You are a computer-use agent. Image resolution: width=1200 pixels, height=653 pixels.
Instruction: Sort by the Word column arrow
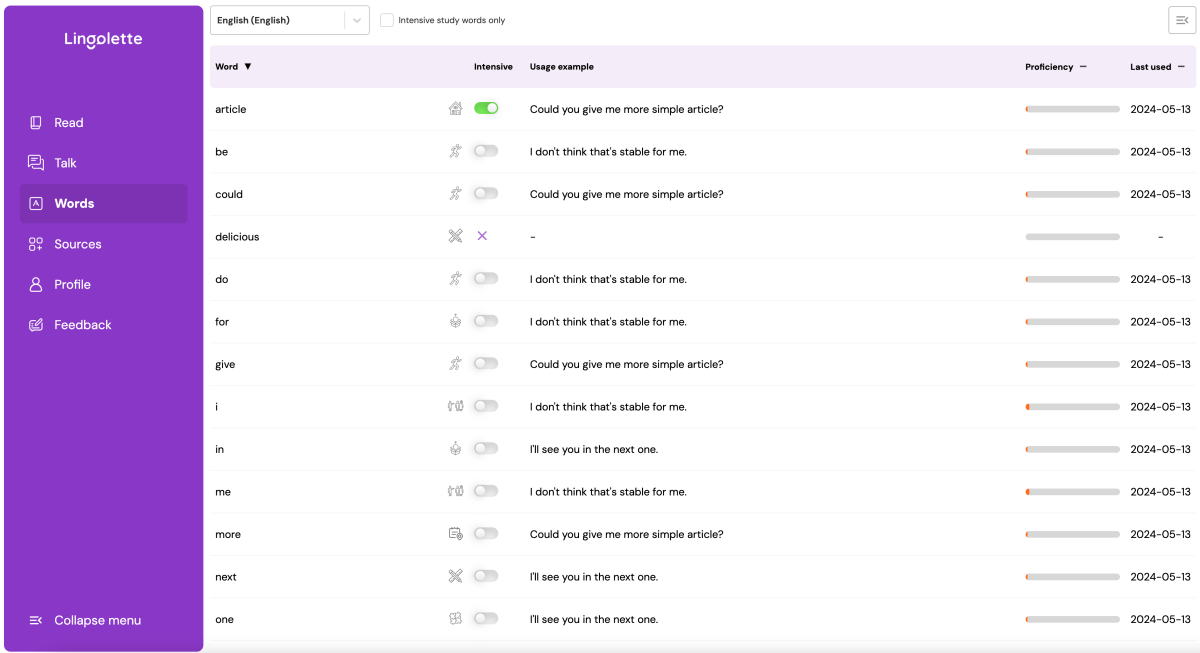248,67
